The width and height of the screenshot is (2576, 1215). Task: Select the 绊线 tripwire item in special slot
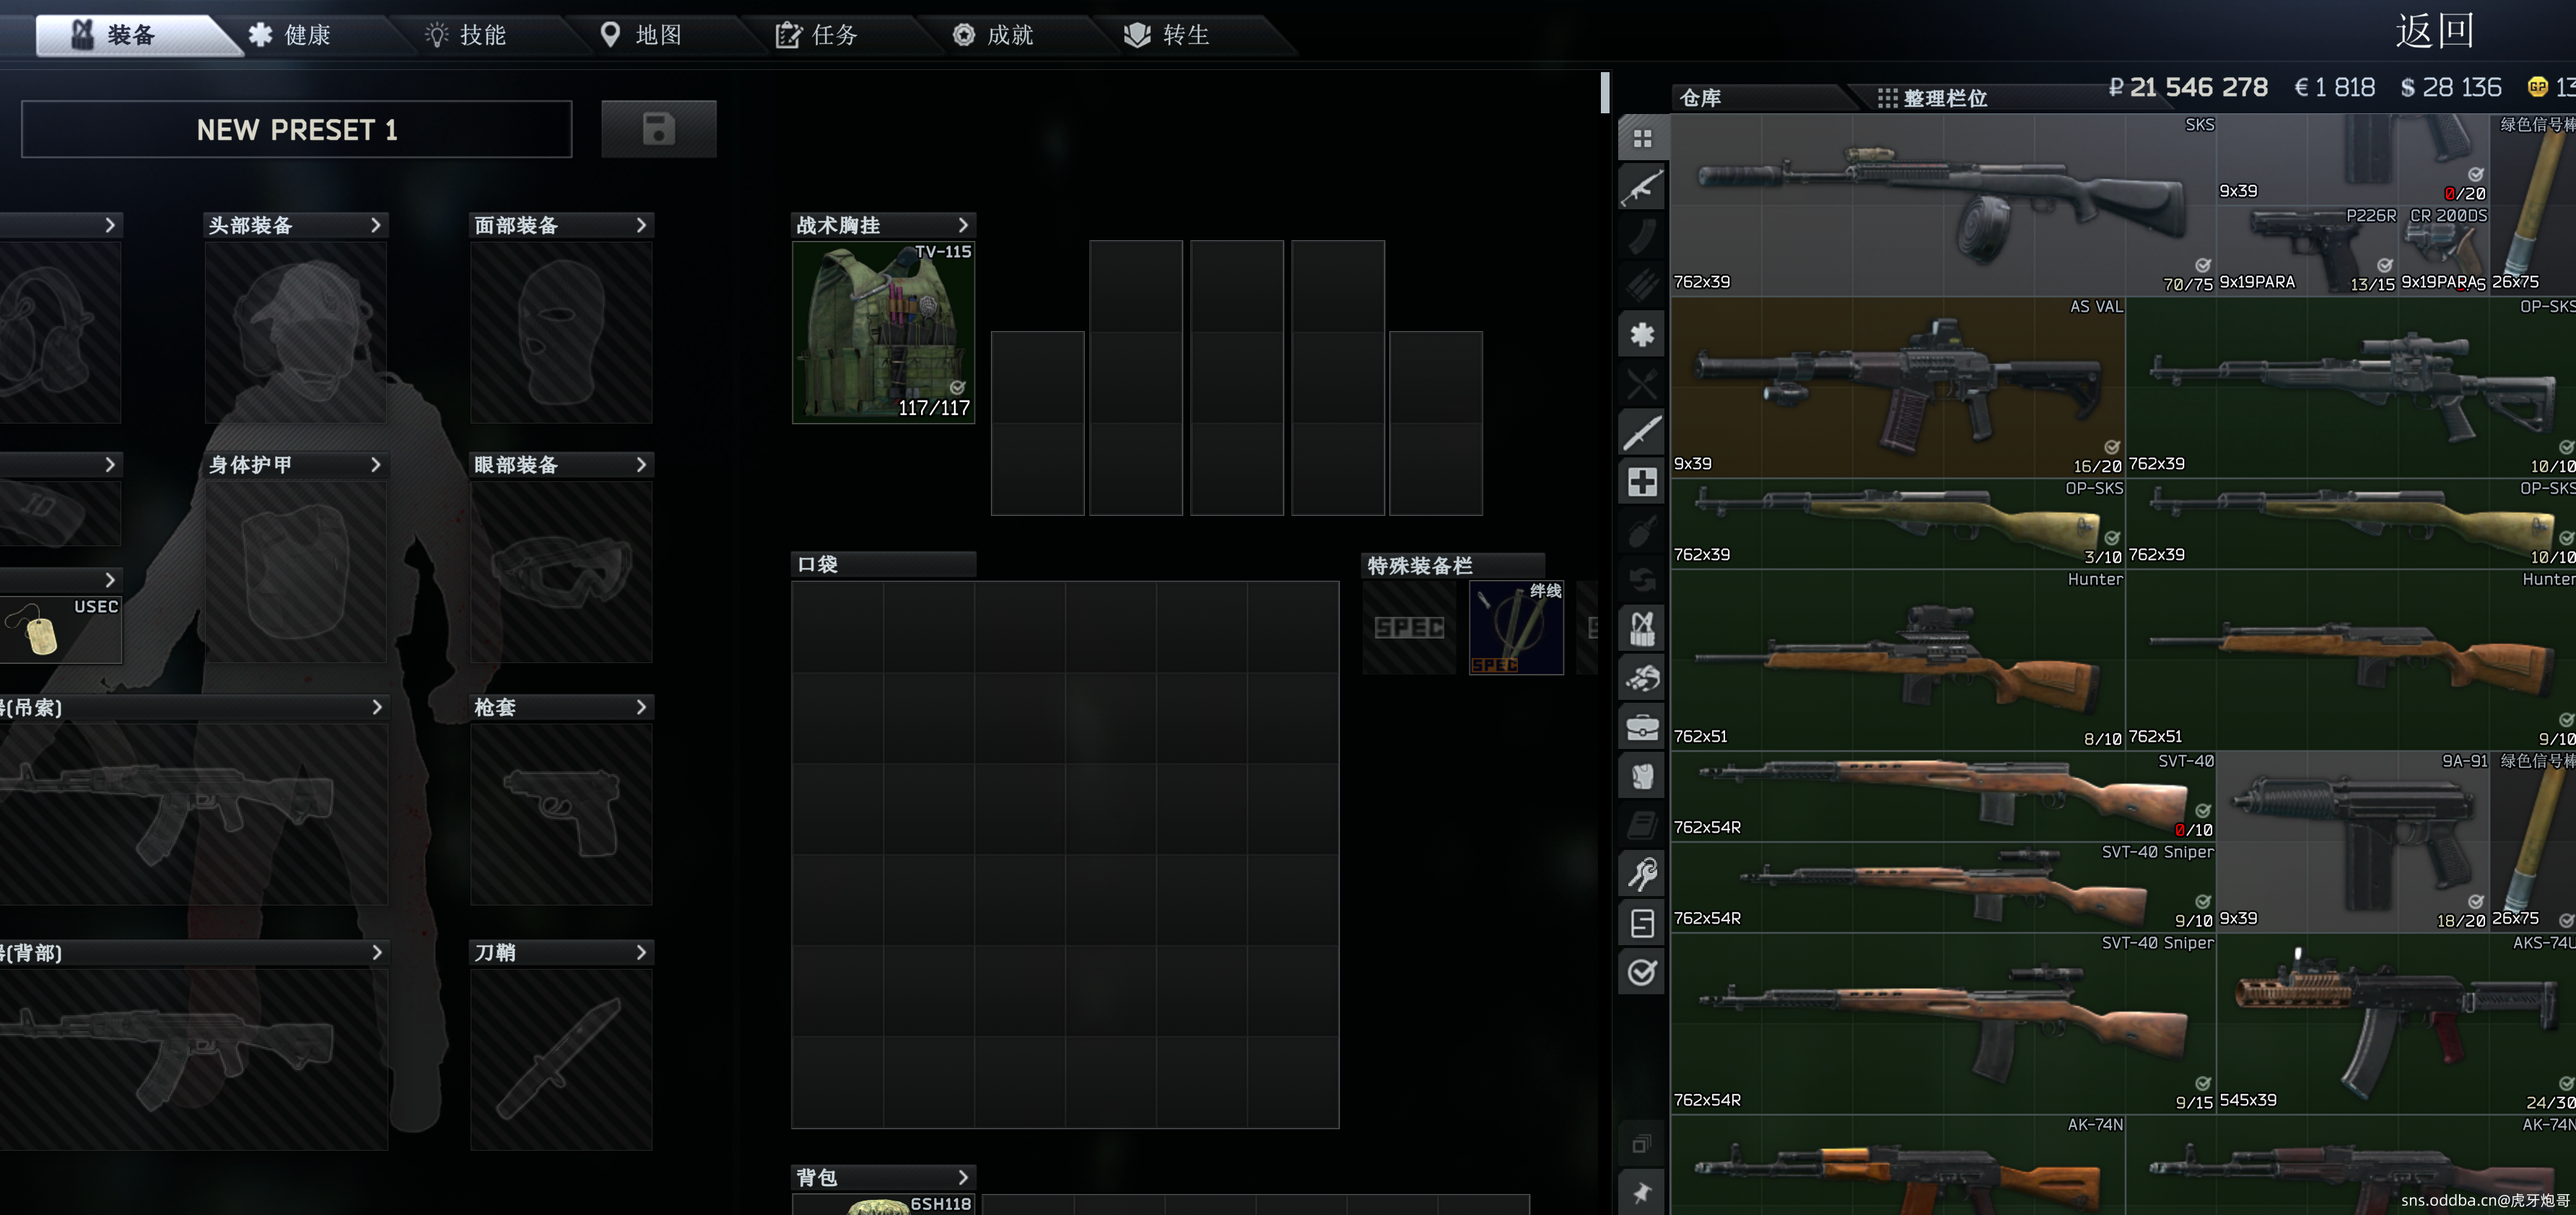tap(1515, 627)
